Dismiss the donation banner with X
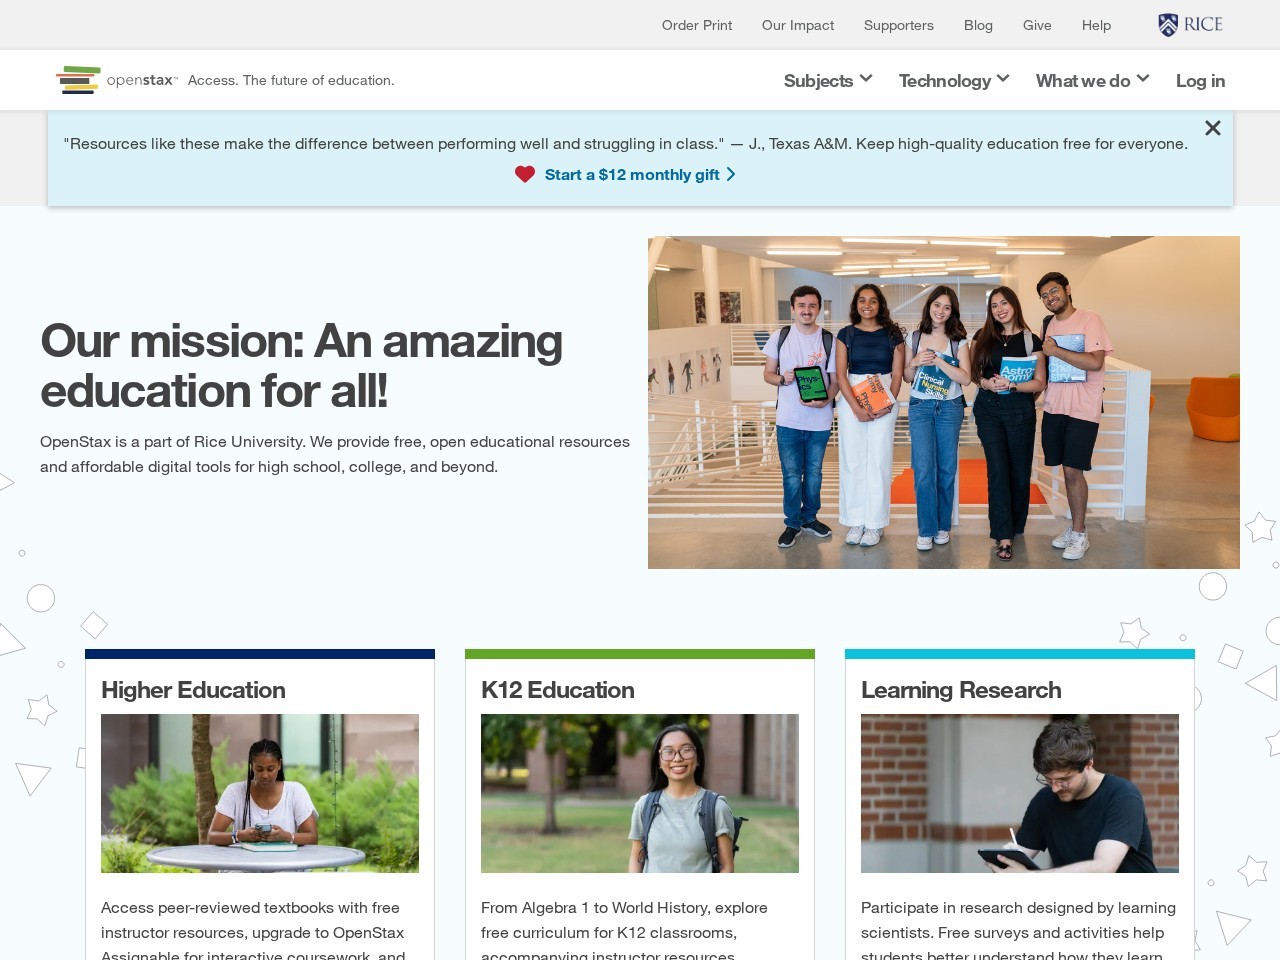 click(x=1212, y=128)
